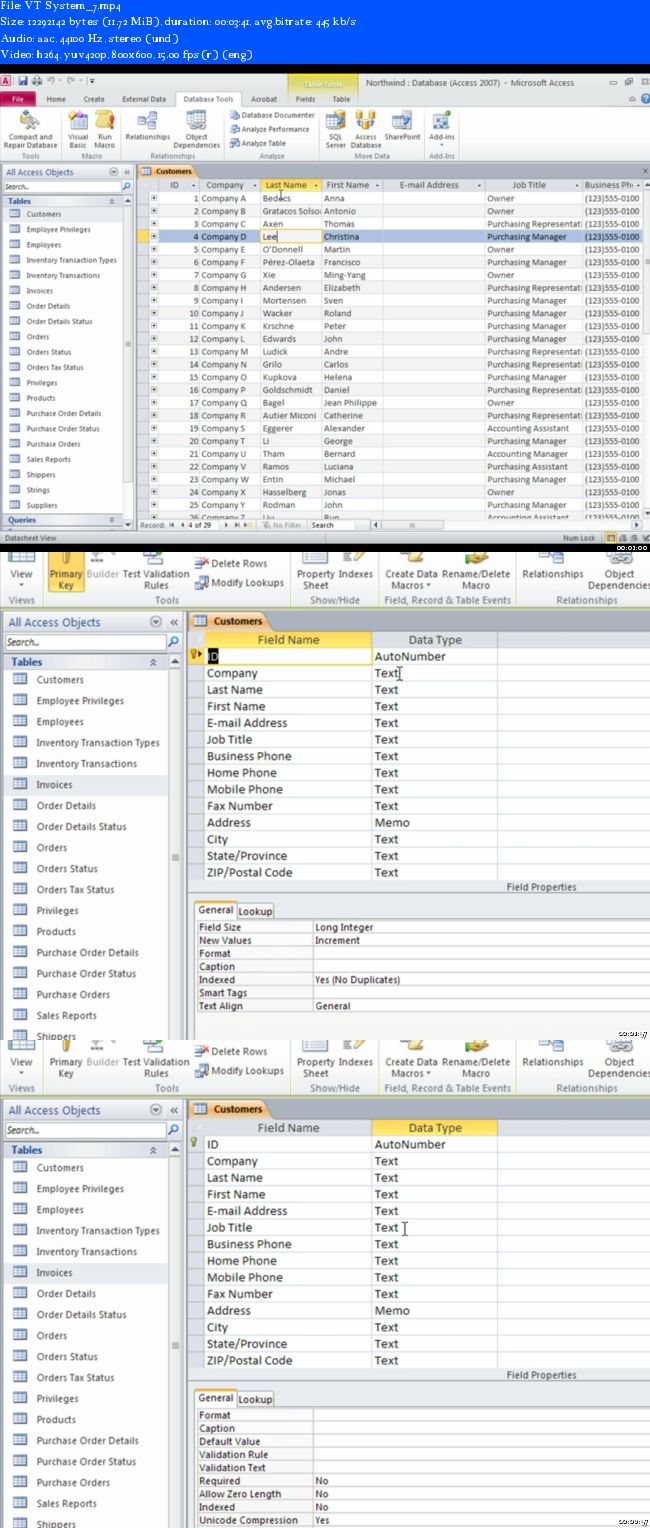Switch to the Create ribbon tab
Viewport: 650px width, 1528px height.
pyautogui.click(x=94, y=99)
